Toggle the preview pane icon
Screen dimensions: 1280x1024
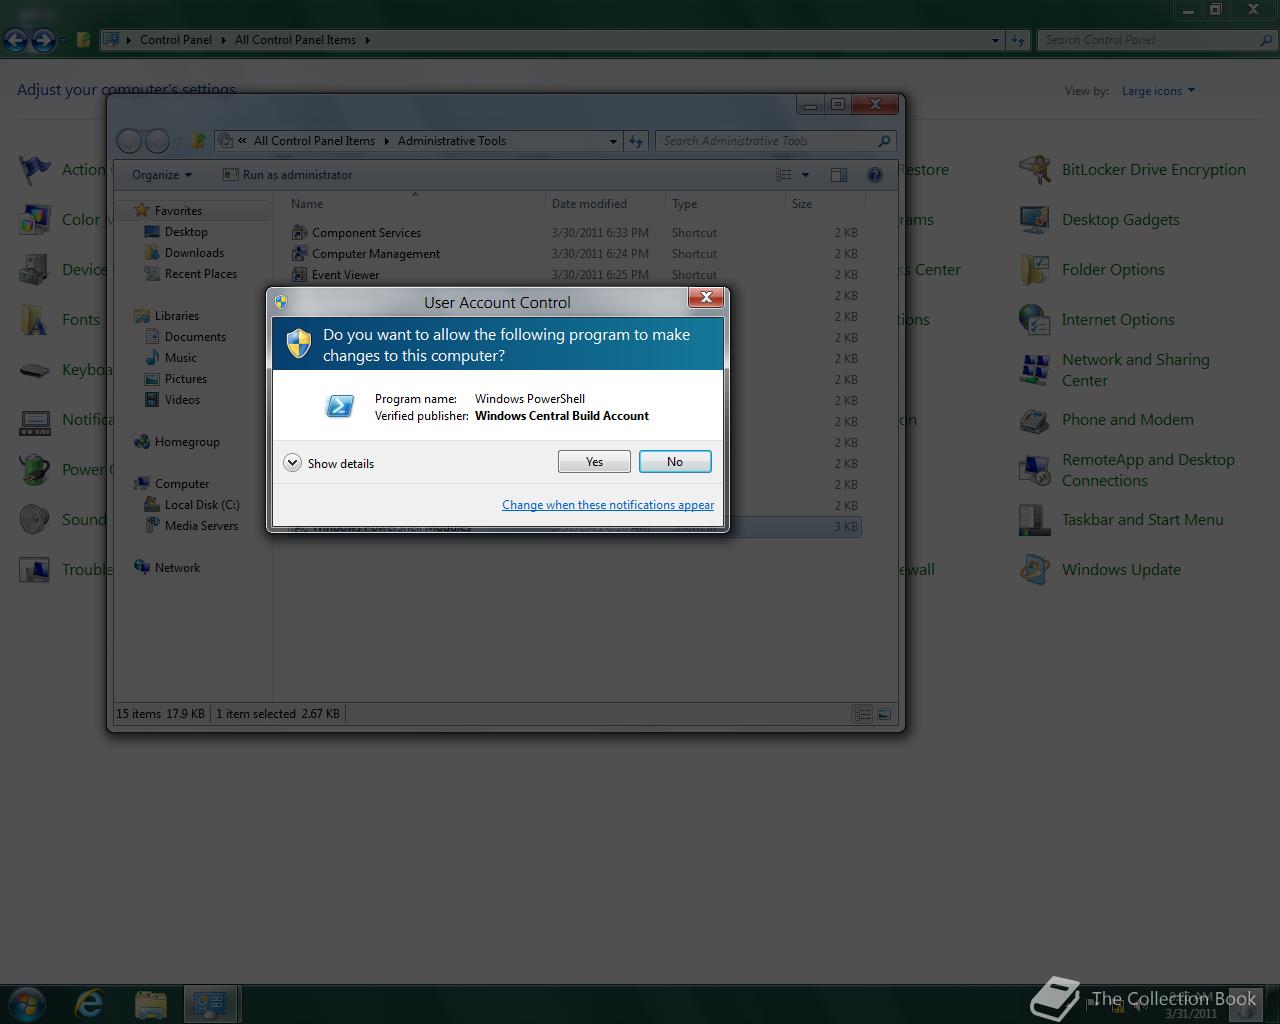coord(839,175)
